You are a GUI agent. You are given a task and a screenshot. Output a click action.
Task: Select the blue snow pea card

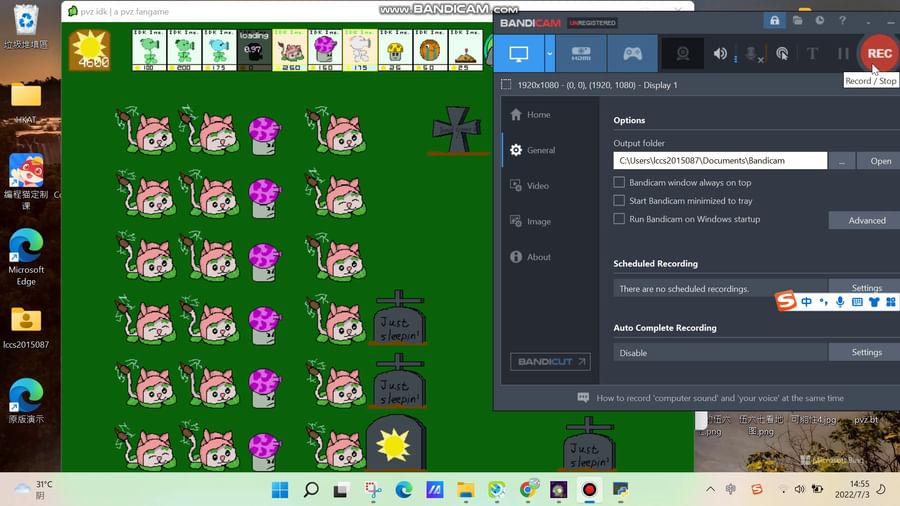(x=219, y=50)
